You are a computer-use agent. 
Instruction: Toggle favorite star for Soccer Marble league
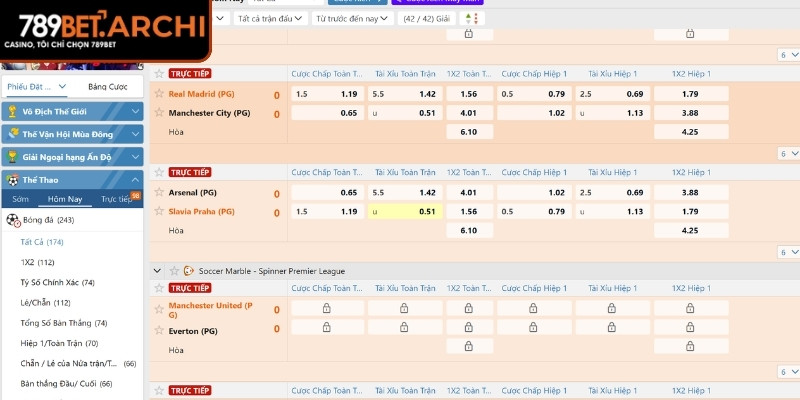coord(172,270)
